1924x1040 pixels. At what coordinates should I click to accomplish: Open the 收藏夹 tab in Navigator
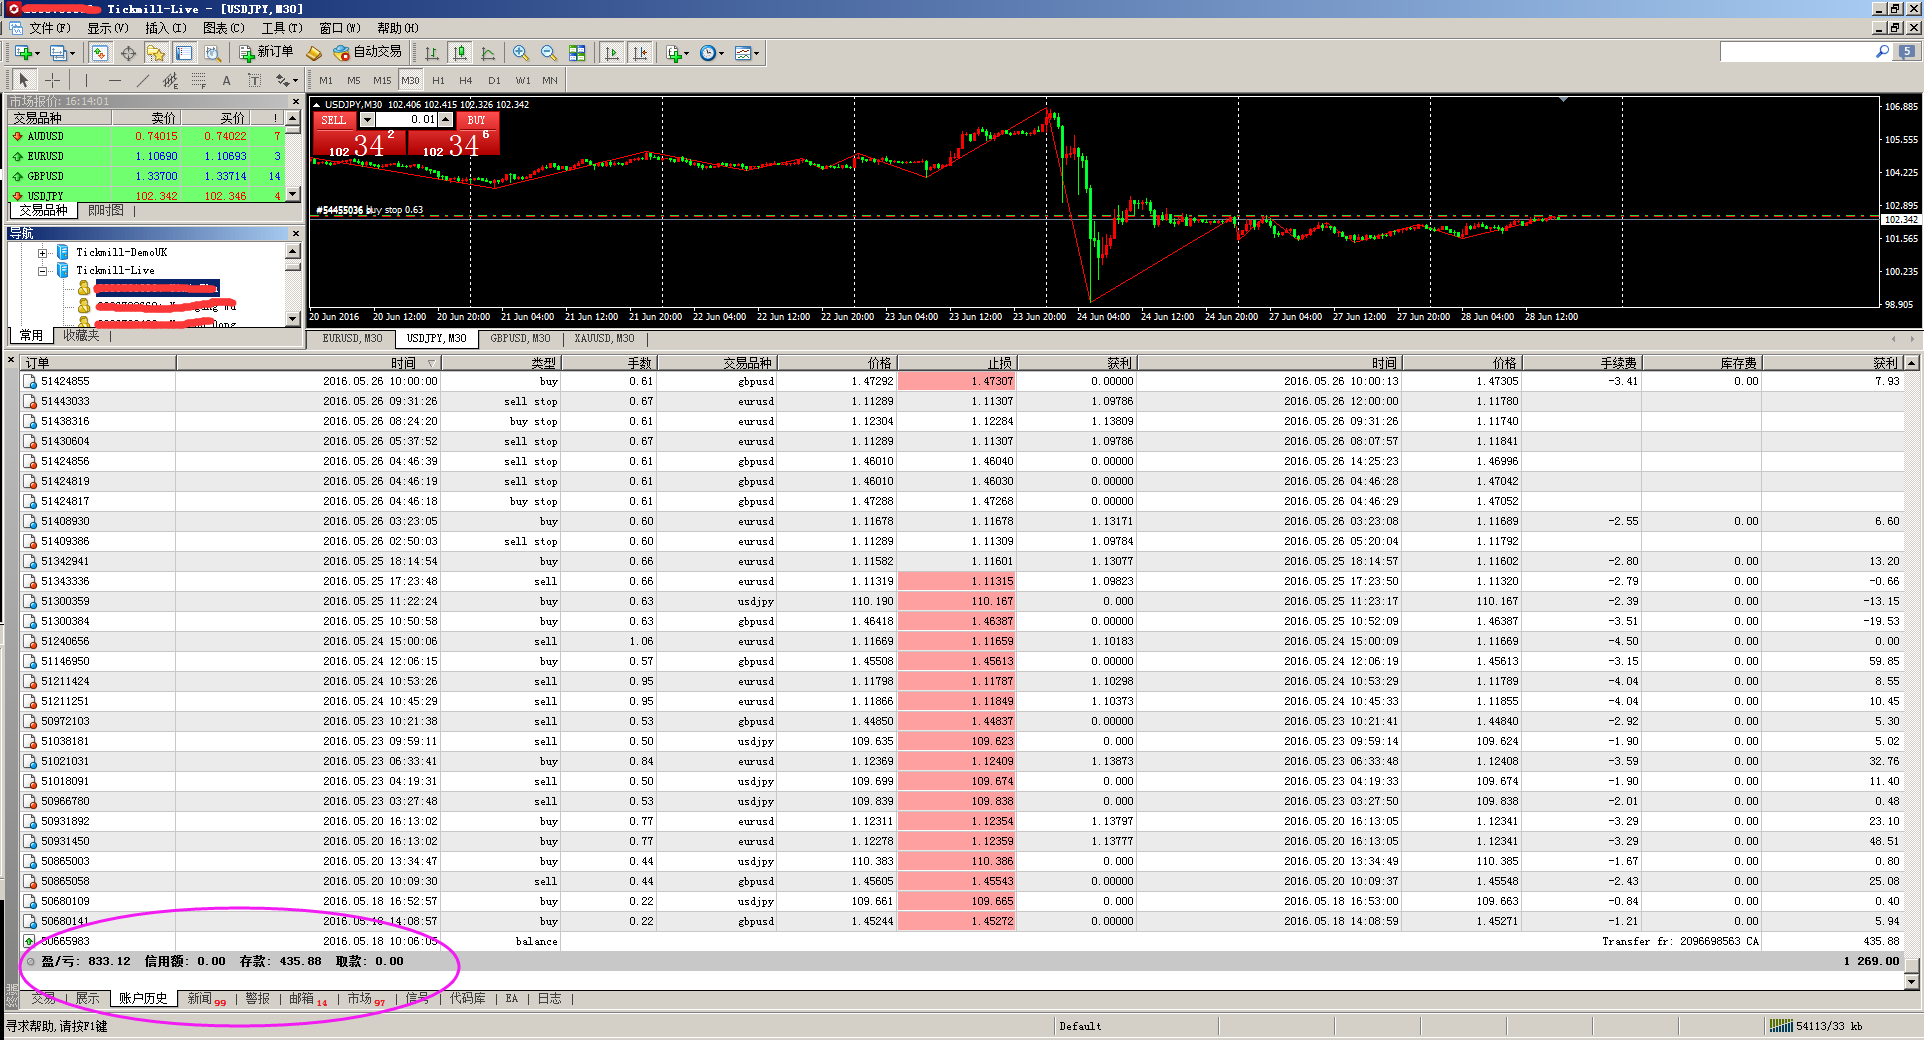click(x=80, y=336)
